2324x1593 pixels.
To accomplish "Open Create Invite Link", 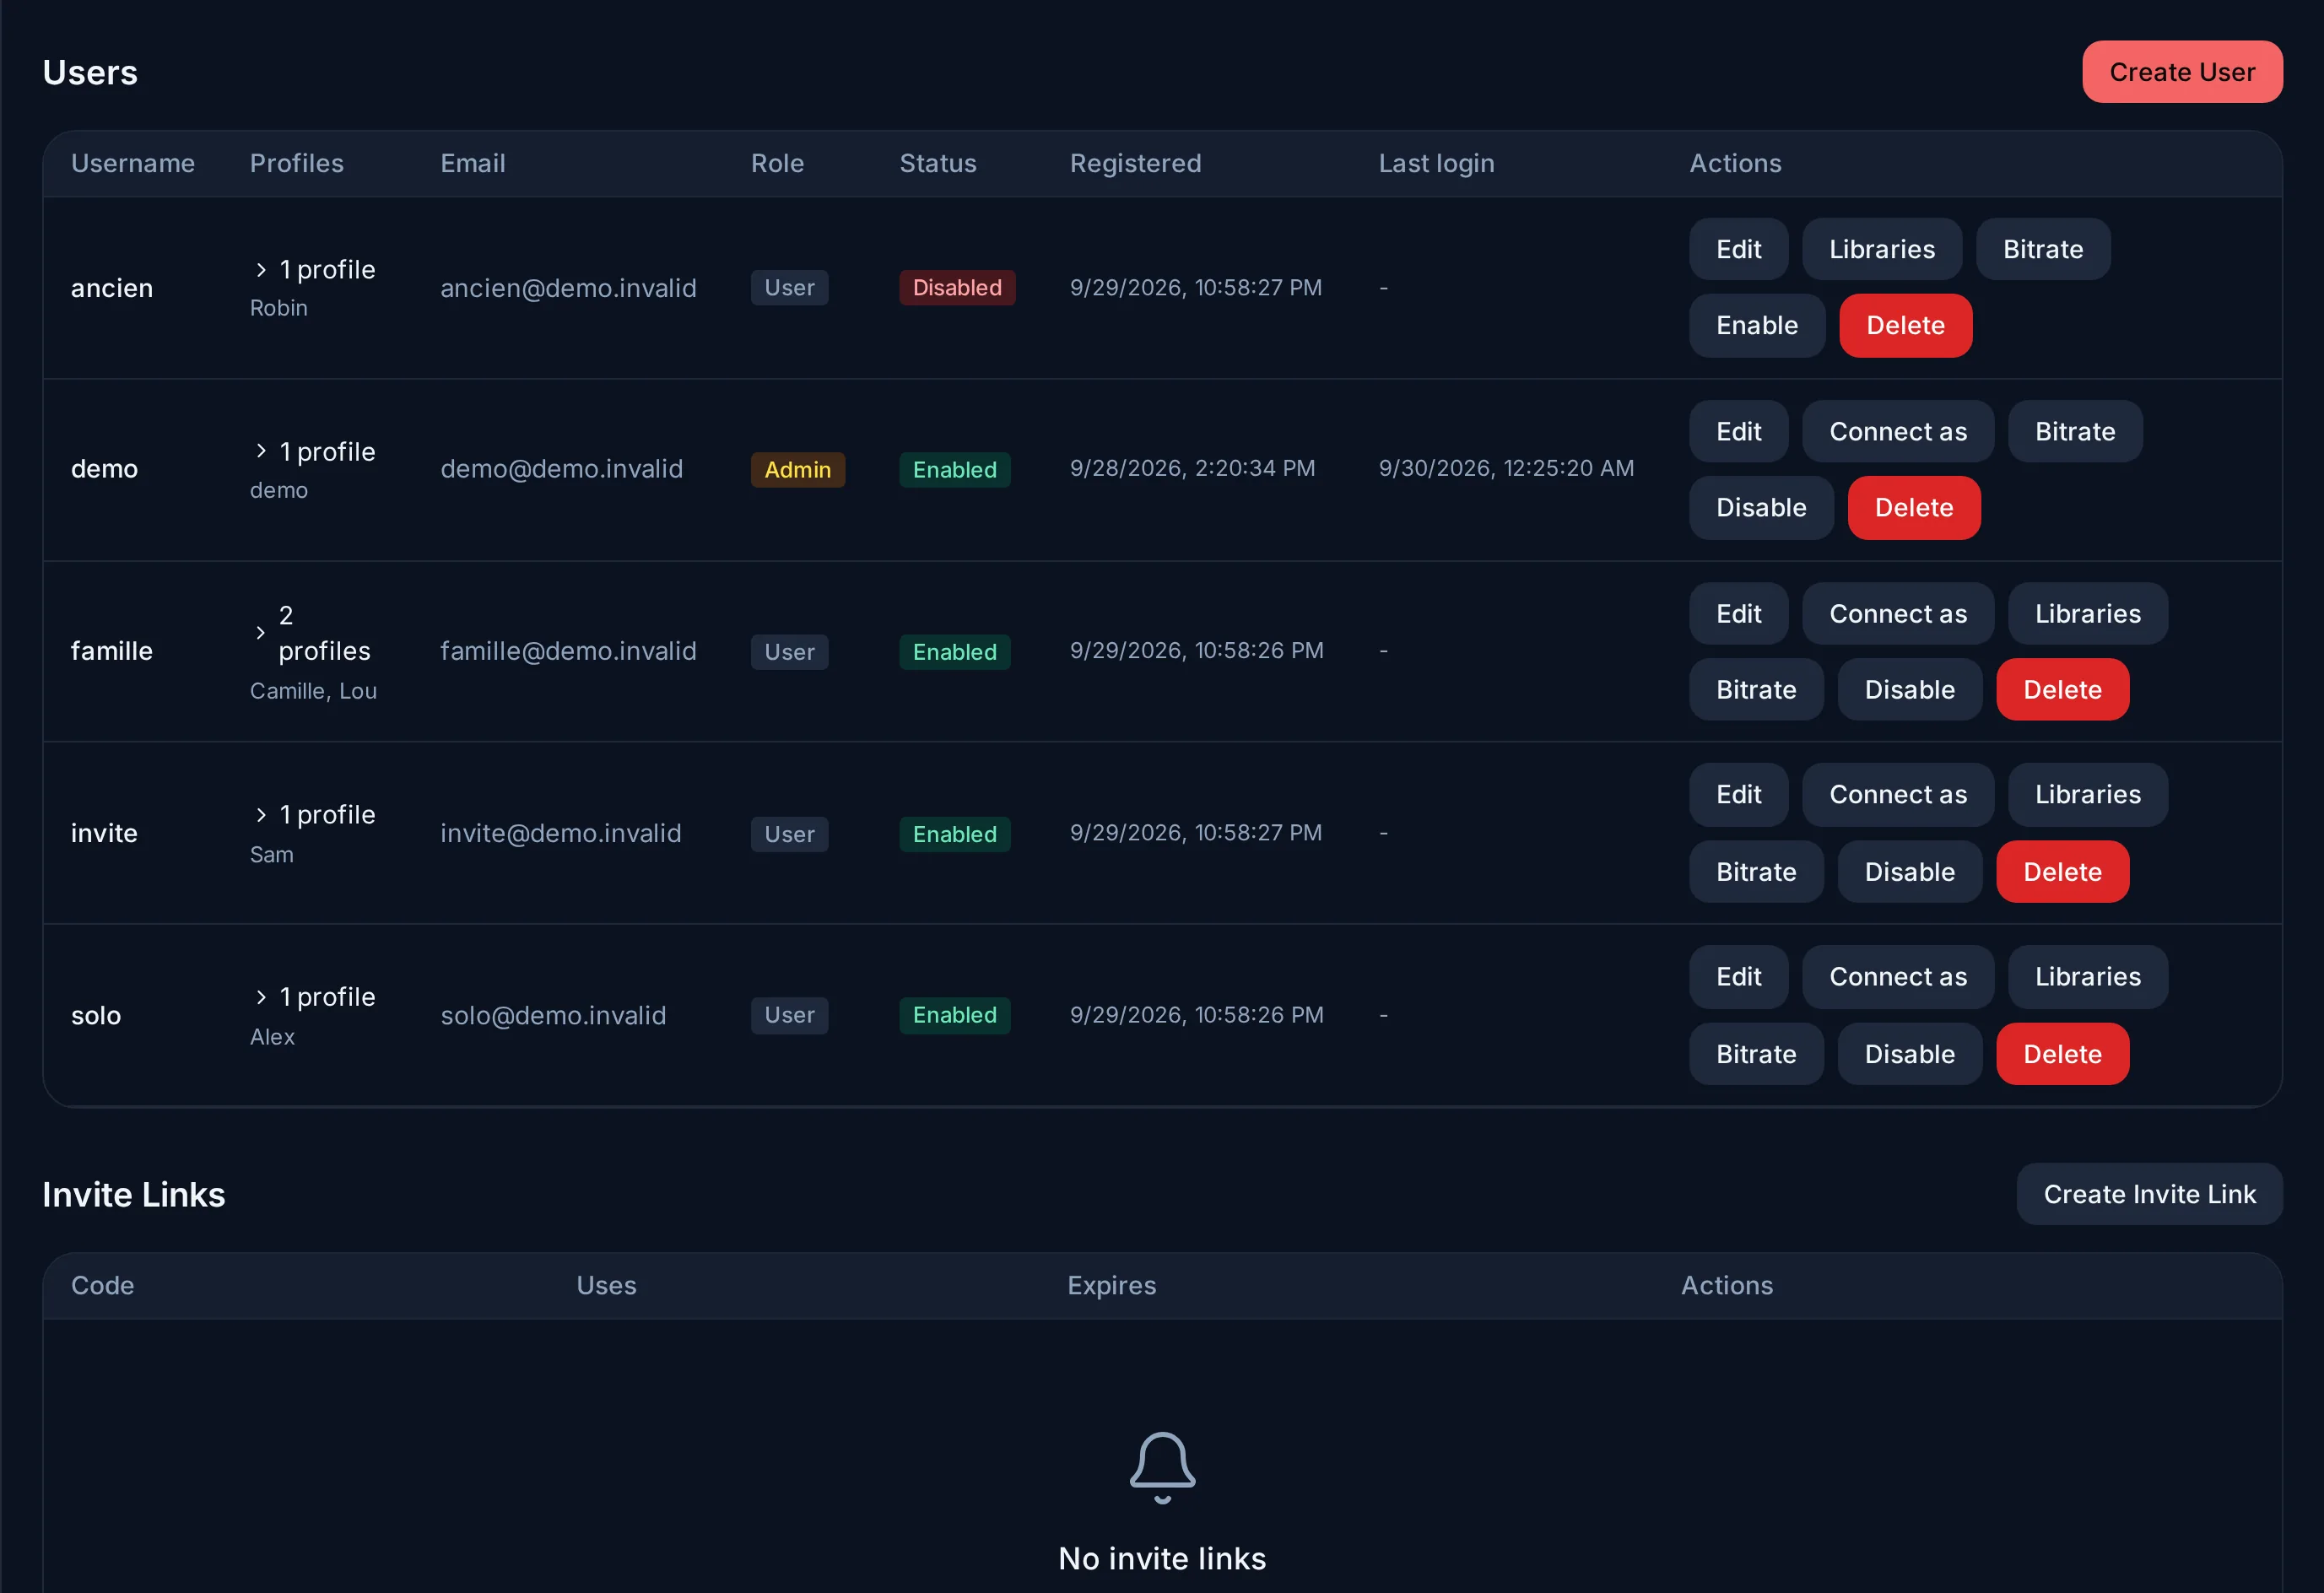I will 2149,1194.
